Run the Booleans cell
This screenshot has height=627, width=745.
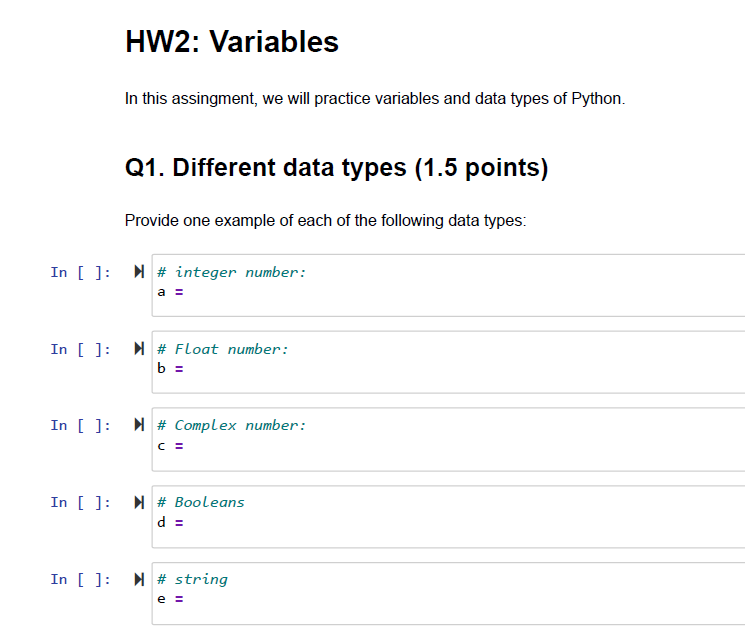point(139,502)
